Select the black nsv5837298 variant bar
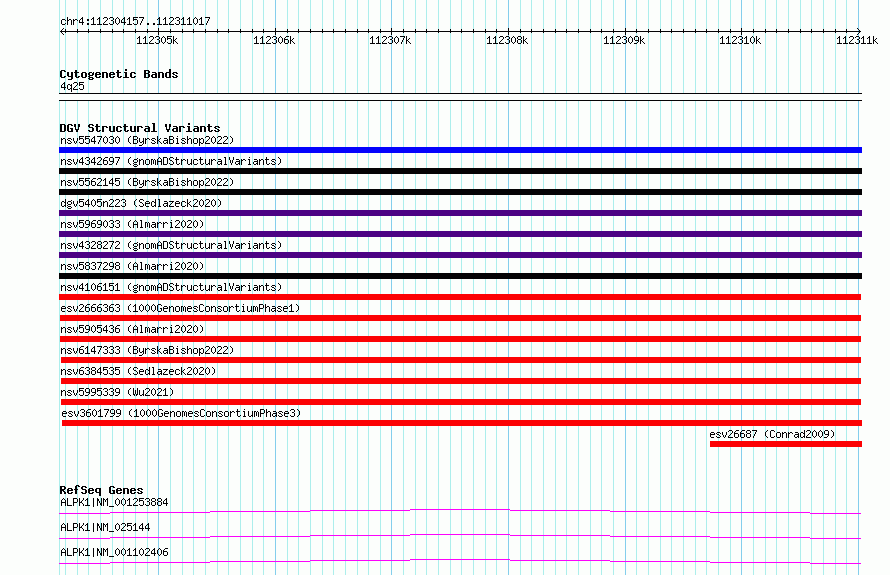The image size is (890, 575). pyautogui.click(x=460, y=276)
